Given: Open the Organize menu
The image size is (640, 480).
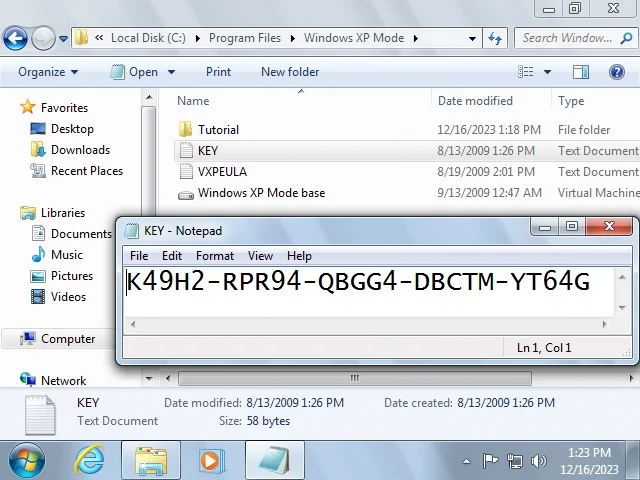Looking at the screenshot, I should tap(48, 72).
